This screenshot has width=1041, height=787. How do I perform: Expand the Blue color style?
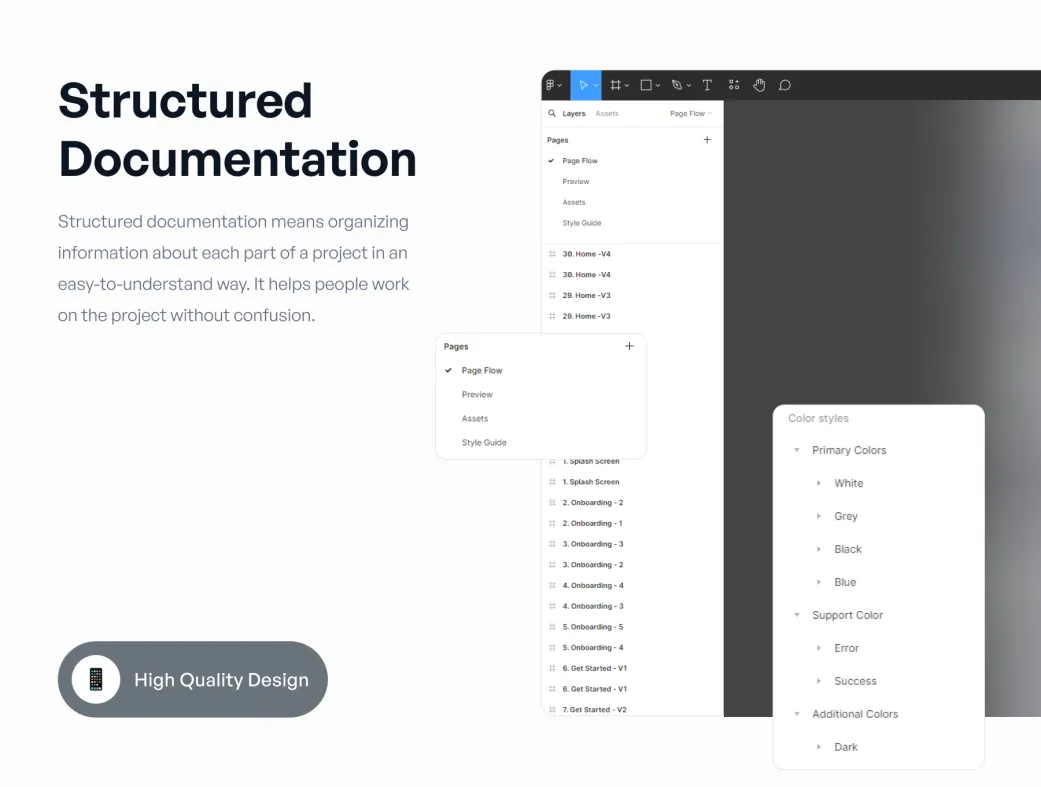point(820,582)
